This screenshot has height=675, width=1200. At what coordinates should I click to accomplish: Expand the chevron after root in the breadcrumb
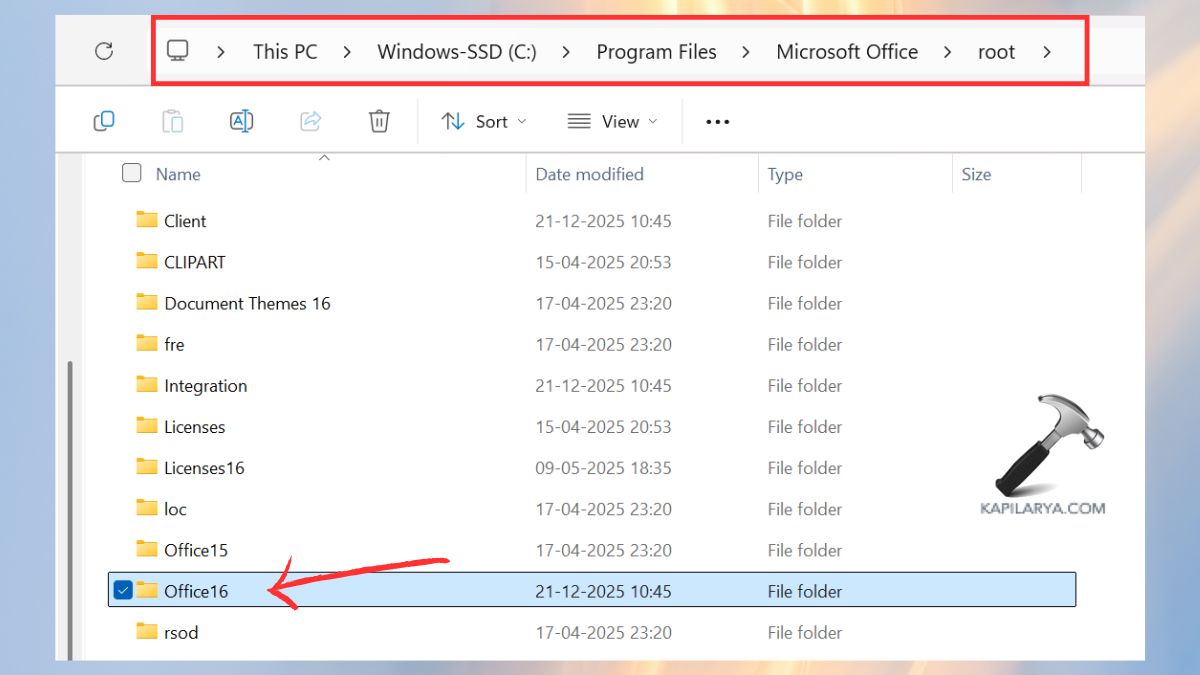1048,52
